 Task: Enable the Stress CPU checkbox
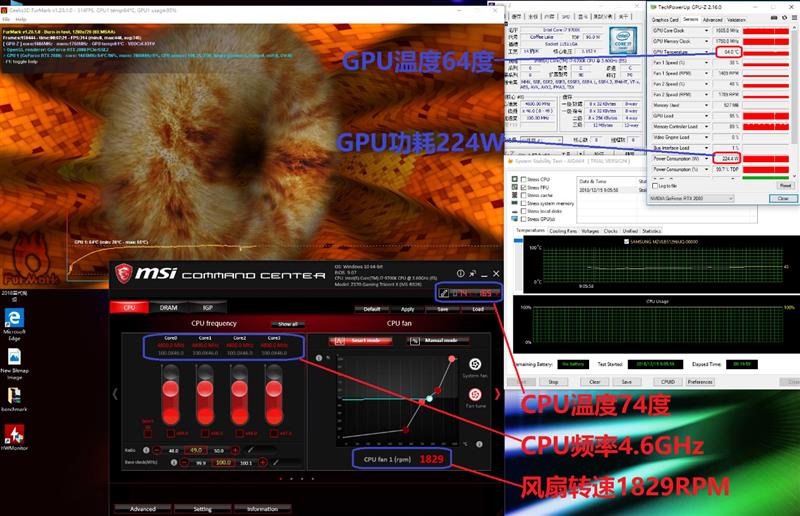pos(521,178)
